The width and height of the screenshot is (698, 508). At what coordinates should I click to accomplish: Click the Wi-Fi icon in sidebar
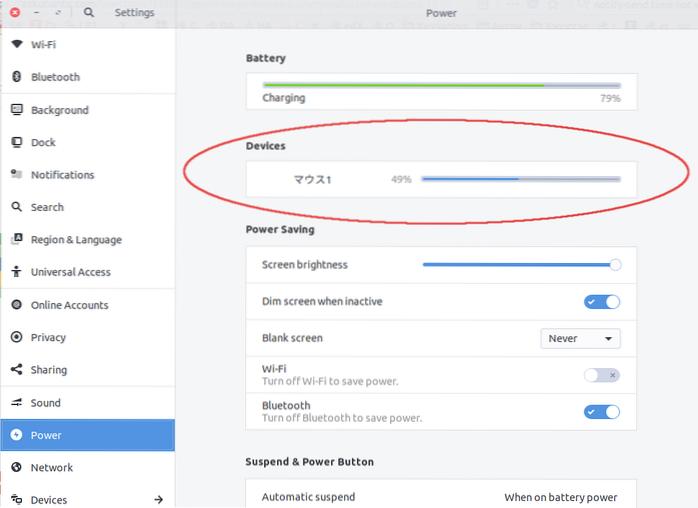tap(17, 45)
